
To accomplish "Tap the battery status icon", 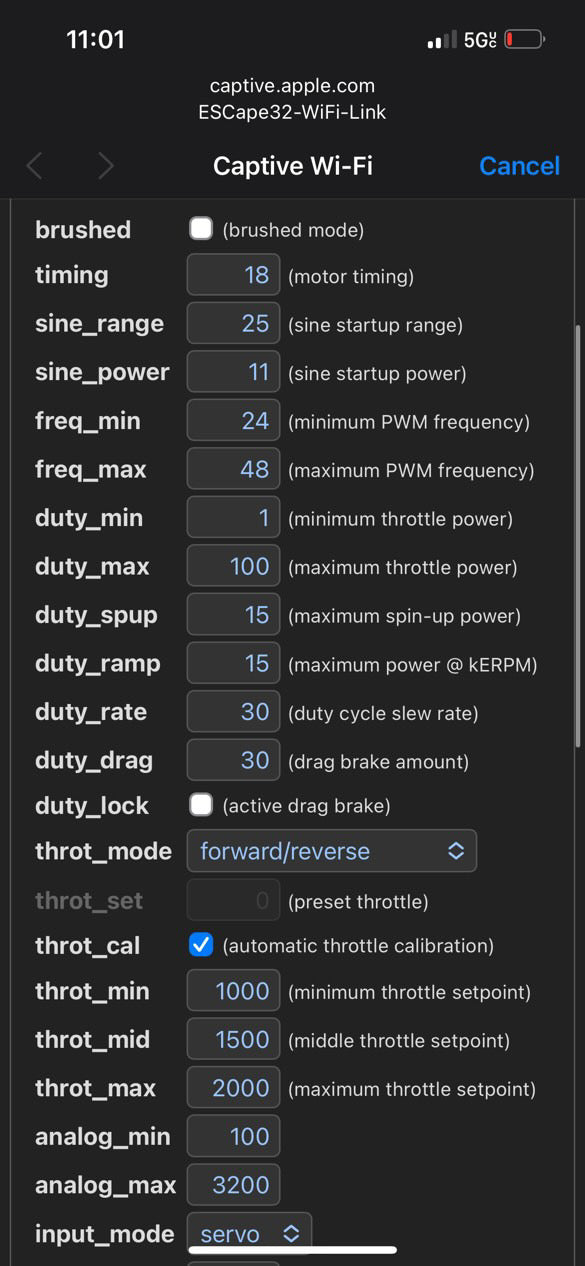I will (524, 40).
